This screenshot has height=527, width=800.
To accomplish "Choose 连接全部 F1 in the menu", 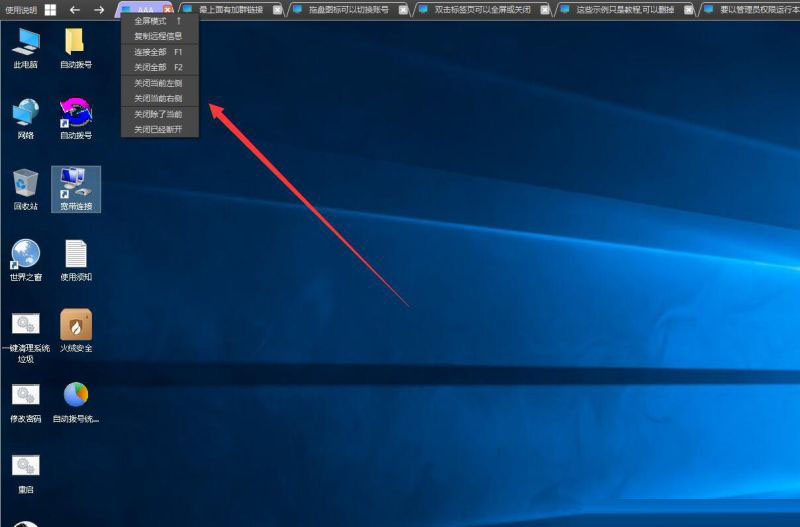I will (x=158, y=52).
